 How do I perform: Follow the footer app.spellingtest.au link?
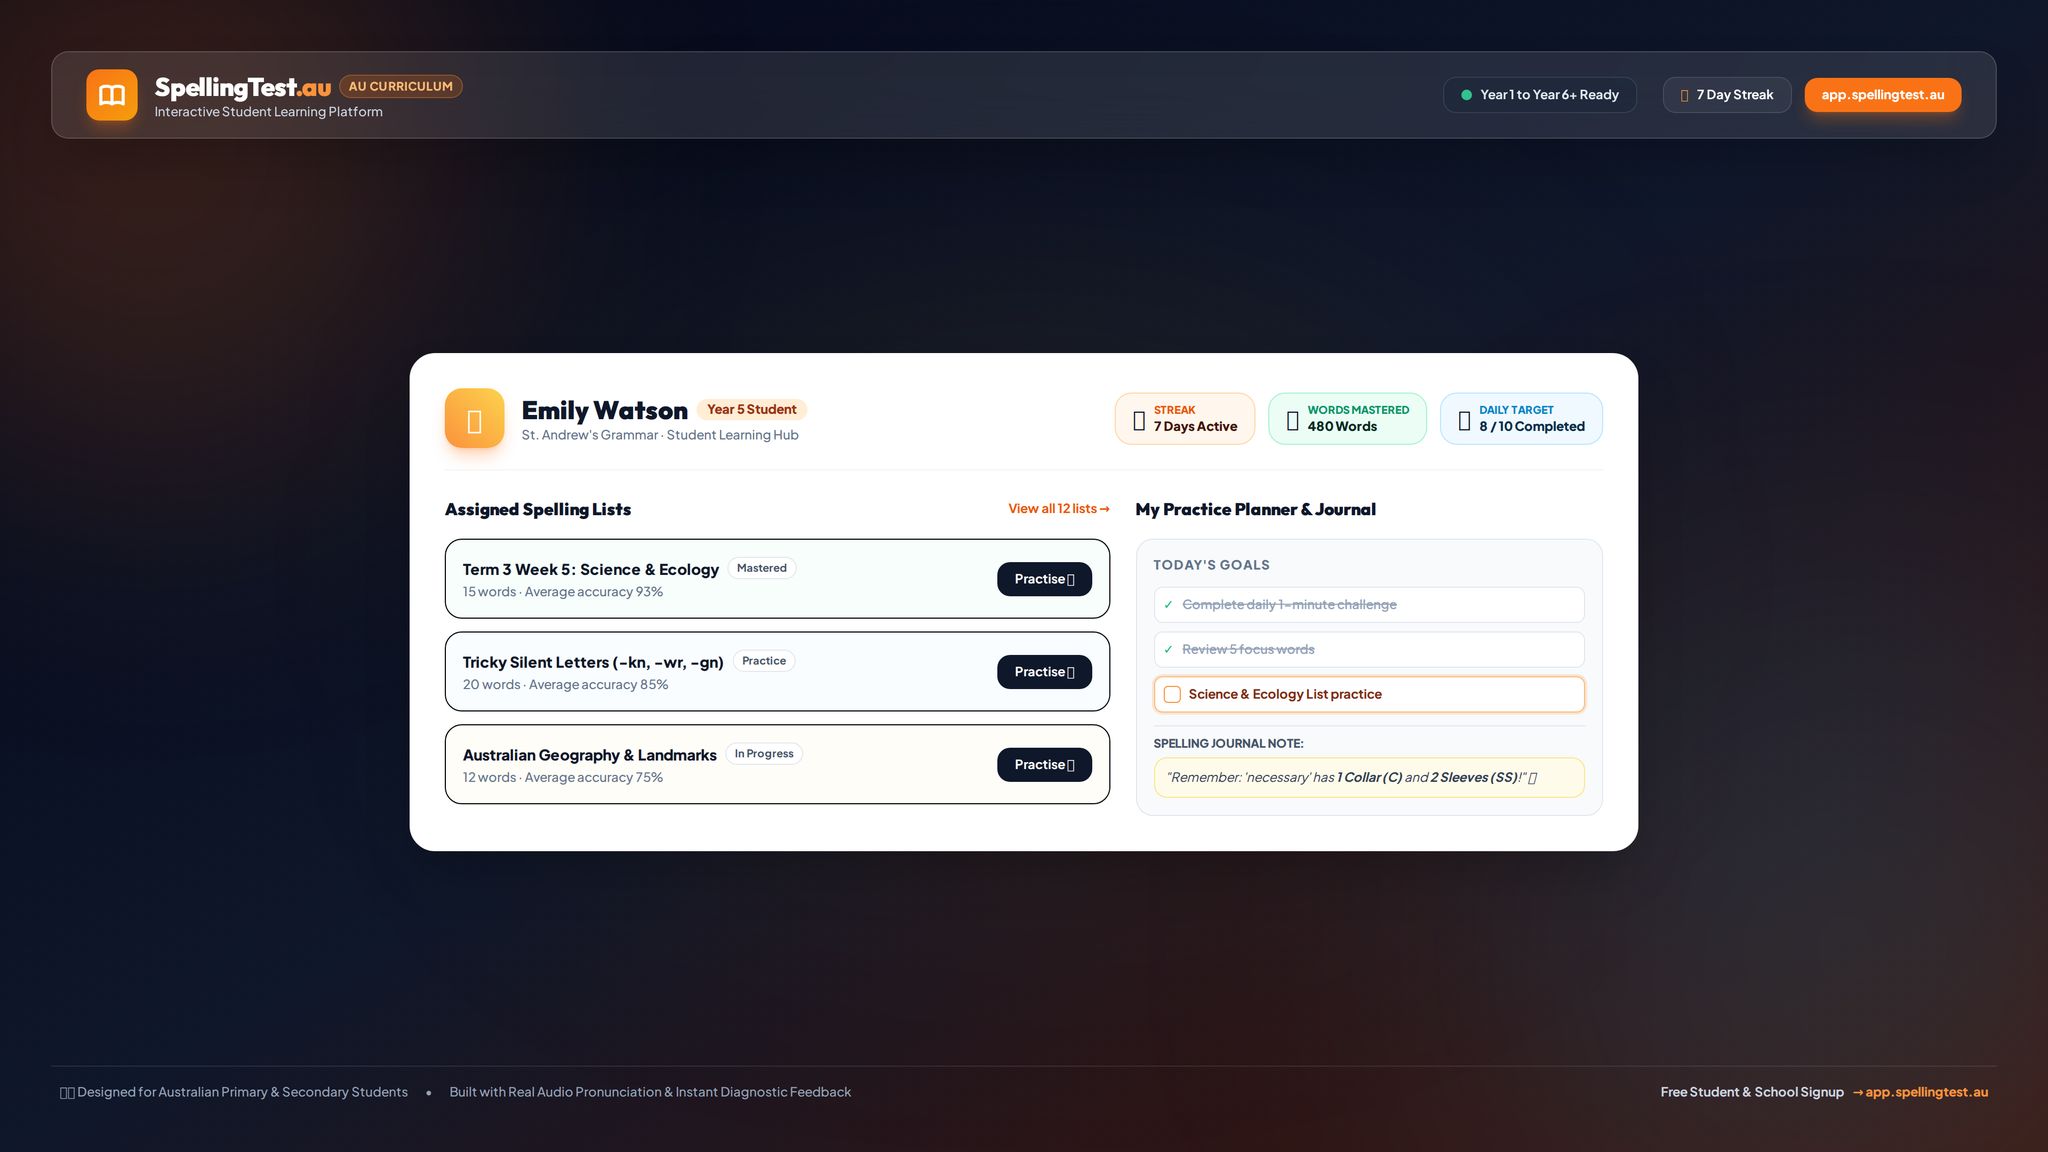tap(1920, 1092)
